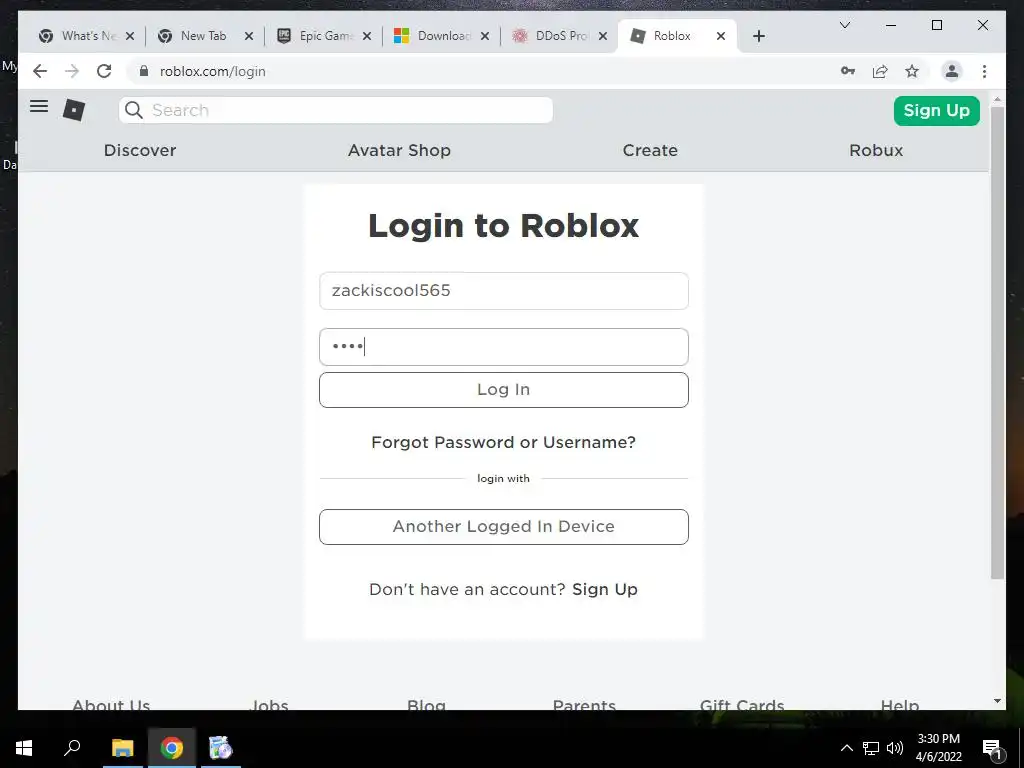This screenshot has height=768, width=1024.
Task: Open the Discover menu item
Action: (x=140, y=150)
